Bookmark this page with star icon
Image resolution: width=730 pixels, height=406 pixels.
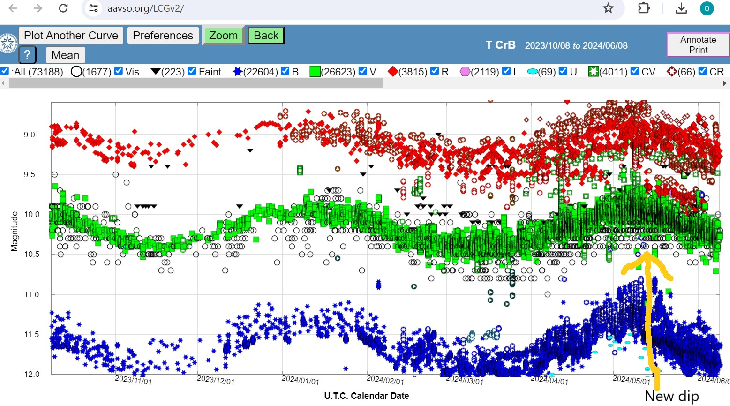tap(608, 8)
